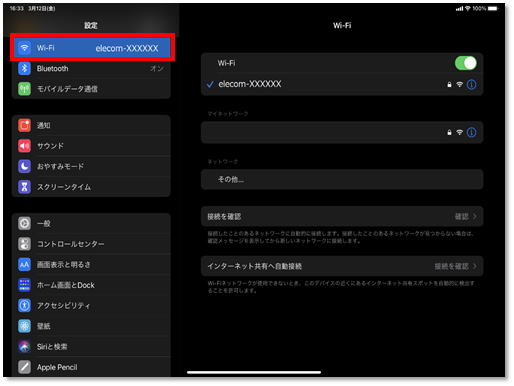Viewport: 514px width, 386px height.
Task: Turn off the Wi-Fi switch
Action: tap(466, 63)
